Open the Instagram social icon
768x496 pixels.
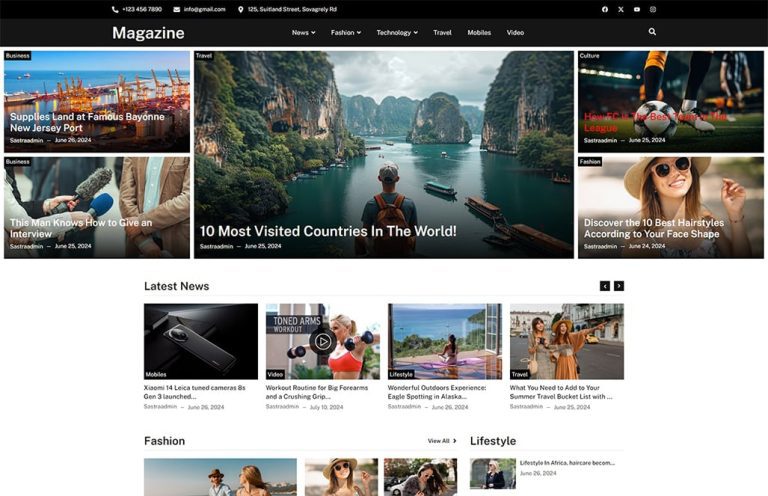pyautogui.click(x=653, y=9)
